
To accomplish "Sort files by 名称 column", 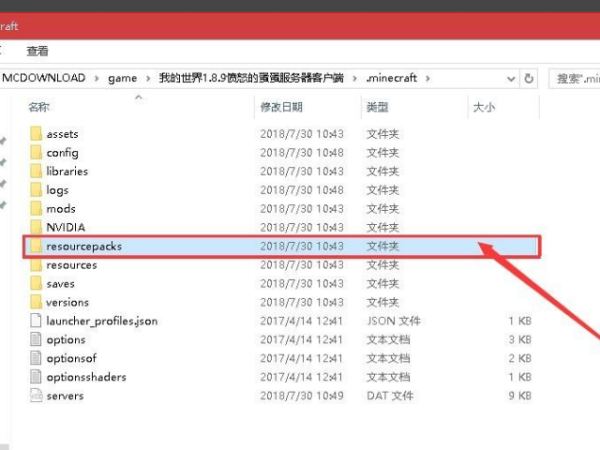I will coord(39,107).
